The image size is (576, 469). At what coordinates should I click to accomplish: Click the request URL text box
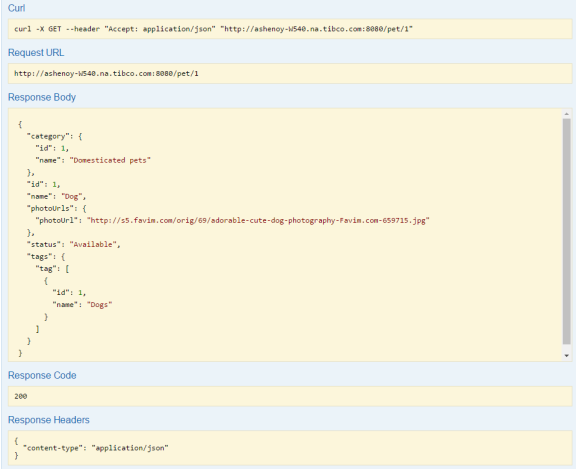pos(290,73)
